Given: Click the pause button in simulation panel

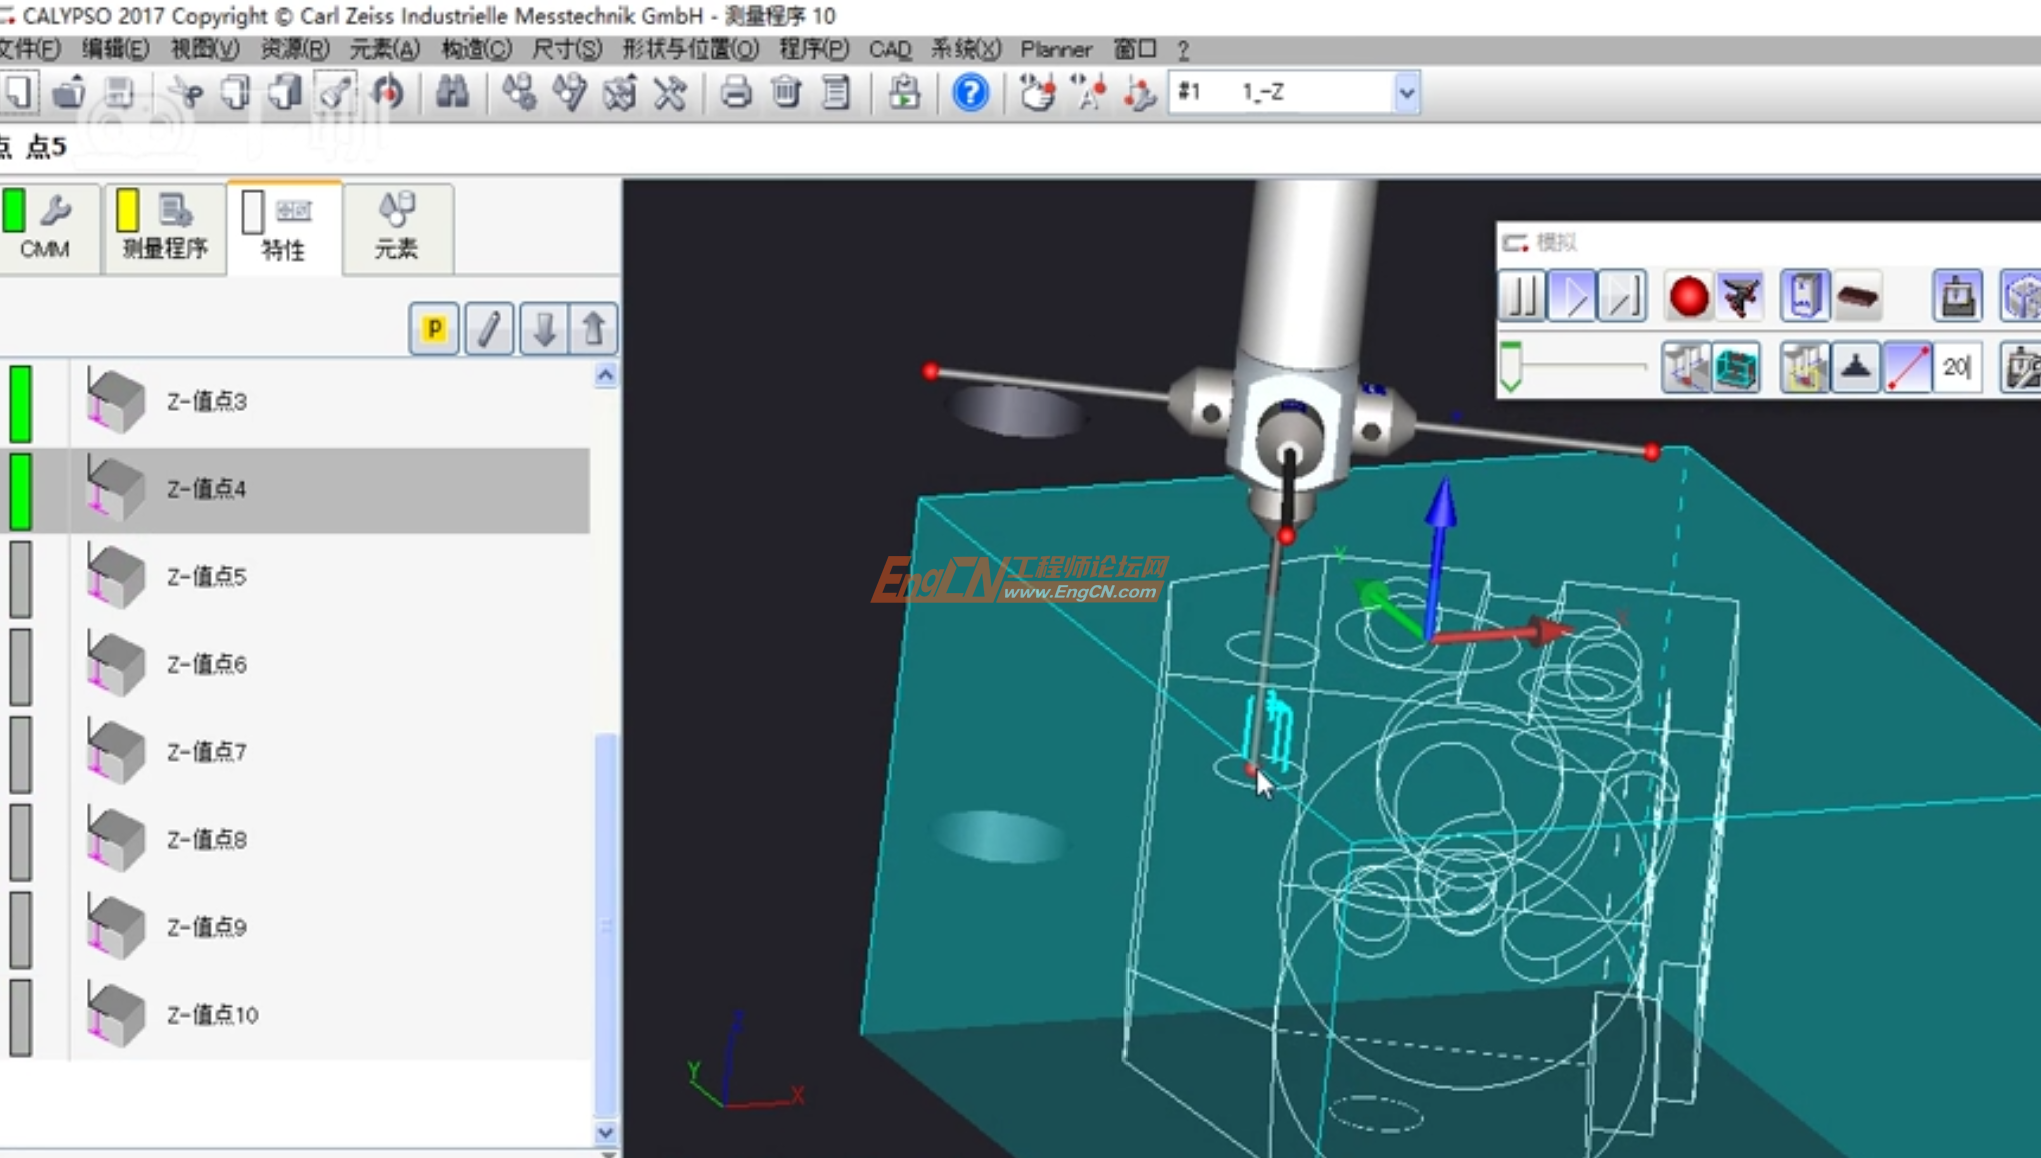Looking at the screenshot, I should tap(1522, 297).
